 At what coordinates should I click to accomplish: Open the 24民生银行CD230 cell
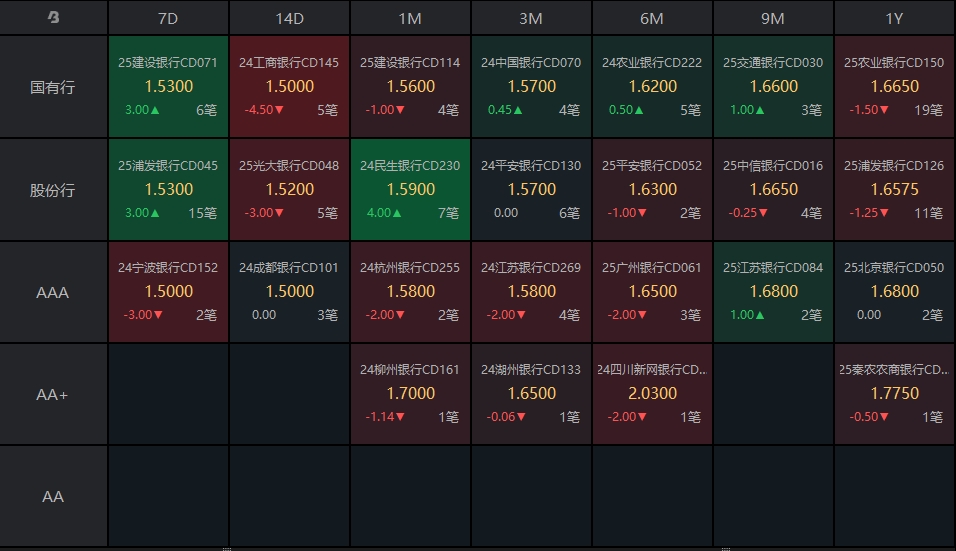pos(410,190)
